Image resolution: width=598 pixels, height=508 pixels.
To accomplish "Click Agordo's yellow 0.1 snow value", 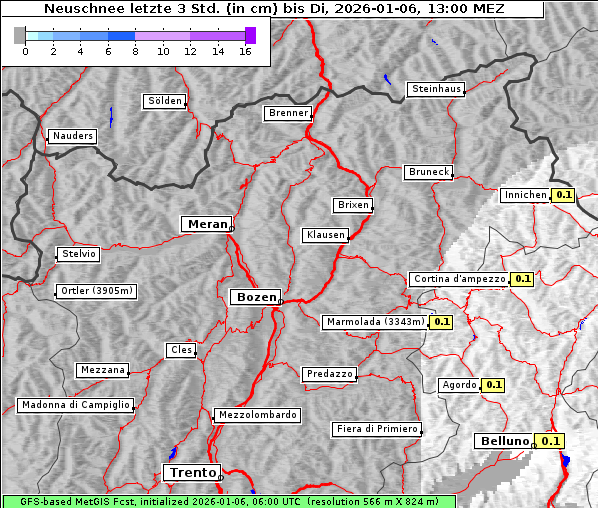I will pyautogui.click(x=493, y=386).
